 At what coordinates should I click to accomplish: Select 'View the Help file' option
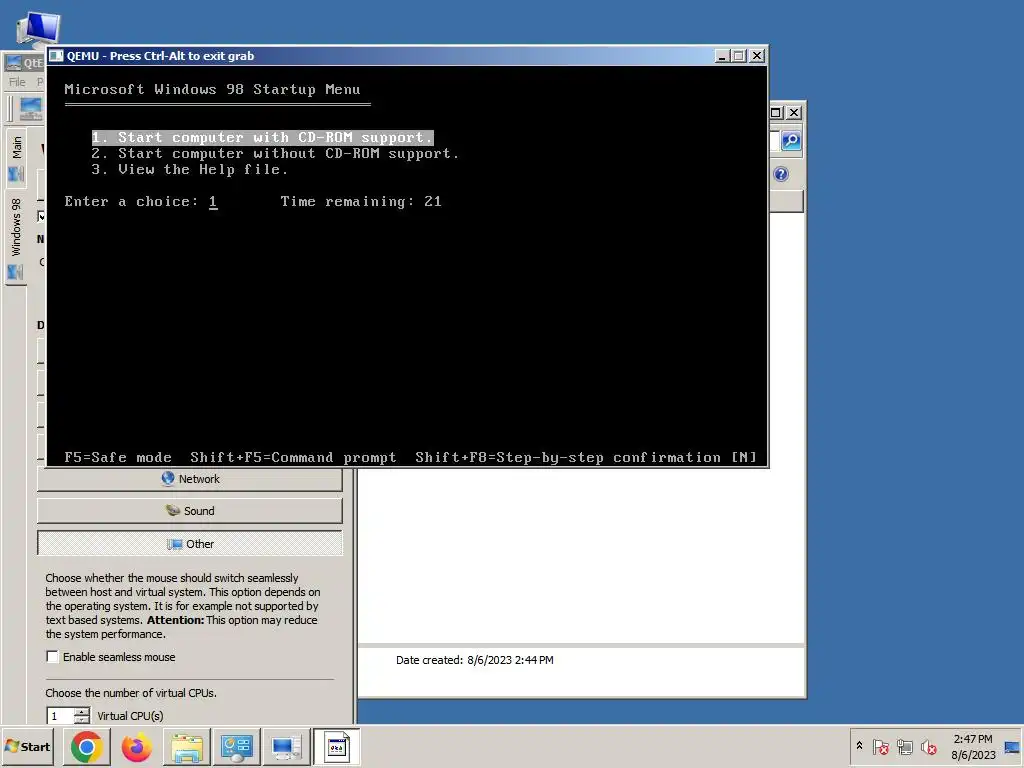(189, 170)
